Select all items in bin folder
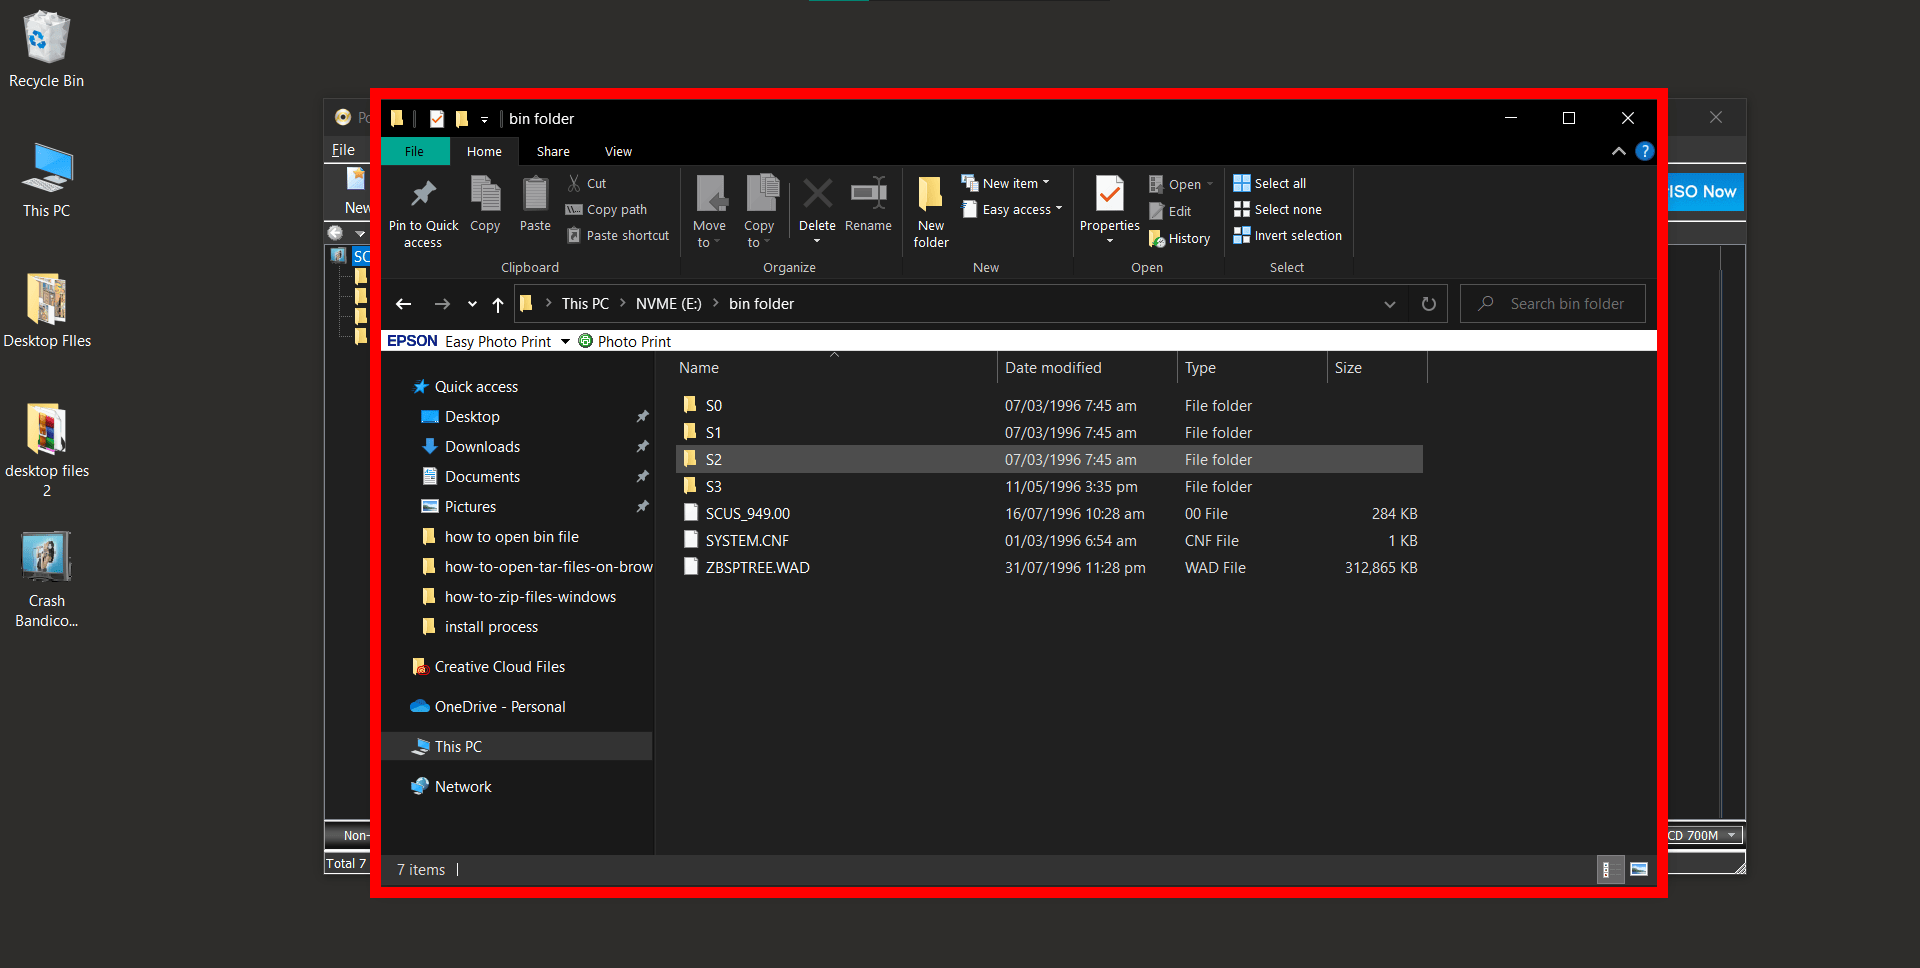This screenshot has height=968, width=1920. point(1270,182)
